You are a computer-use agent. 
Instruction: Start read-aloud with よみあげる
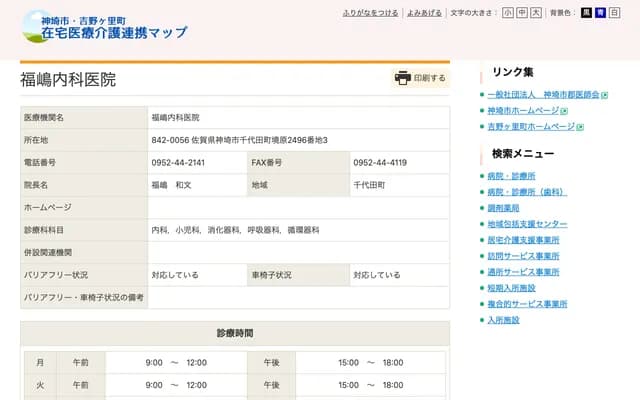[x=426, y=13]
